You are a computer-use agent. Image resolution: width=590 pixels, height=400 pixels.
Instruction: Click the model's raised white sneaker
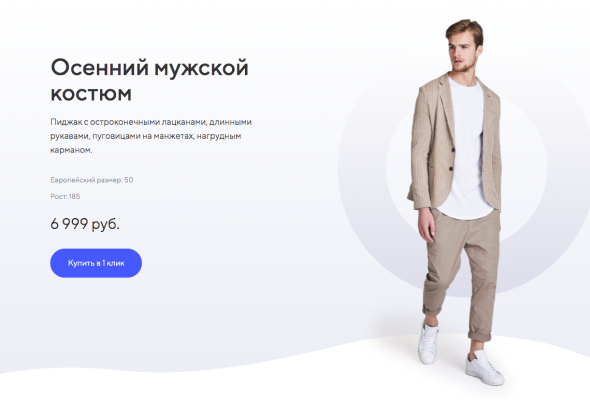coord(428,344)
